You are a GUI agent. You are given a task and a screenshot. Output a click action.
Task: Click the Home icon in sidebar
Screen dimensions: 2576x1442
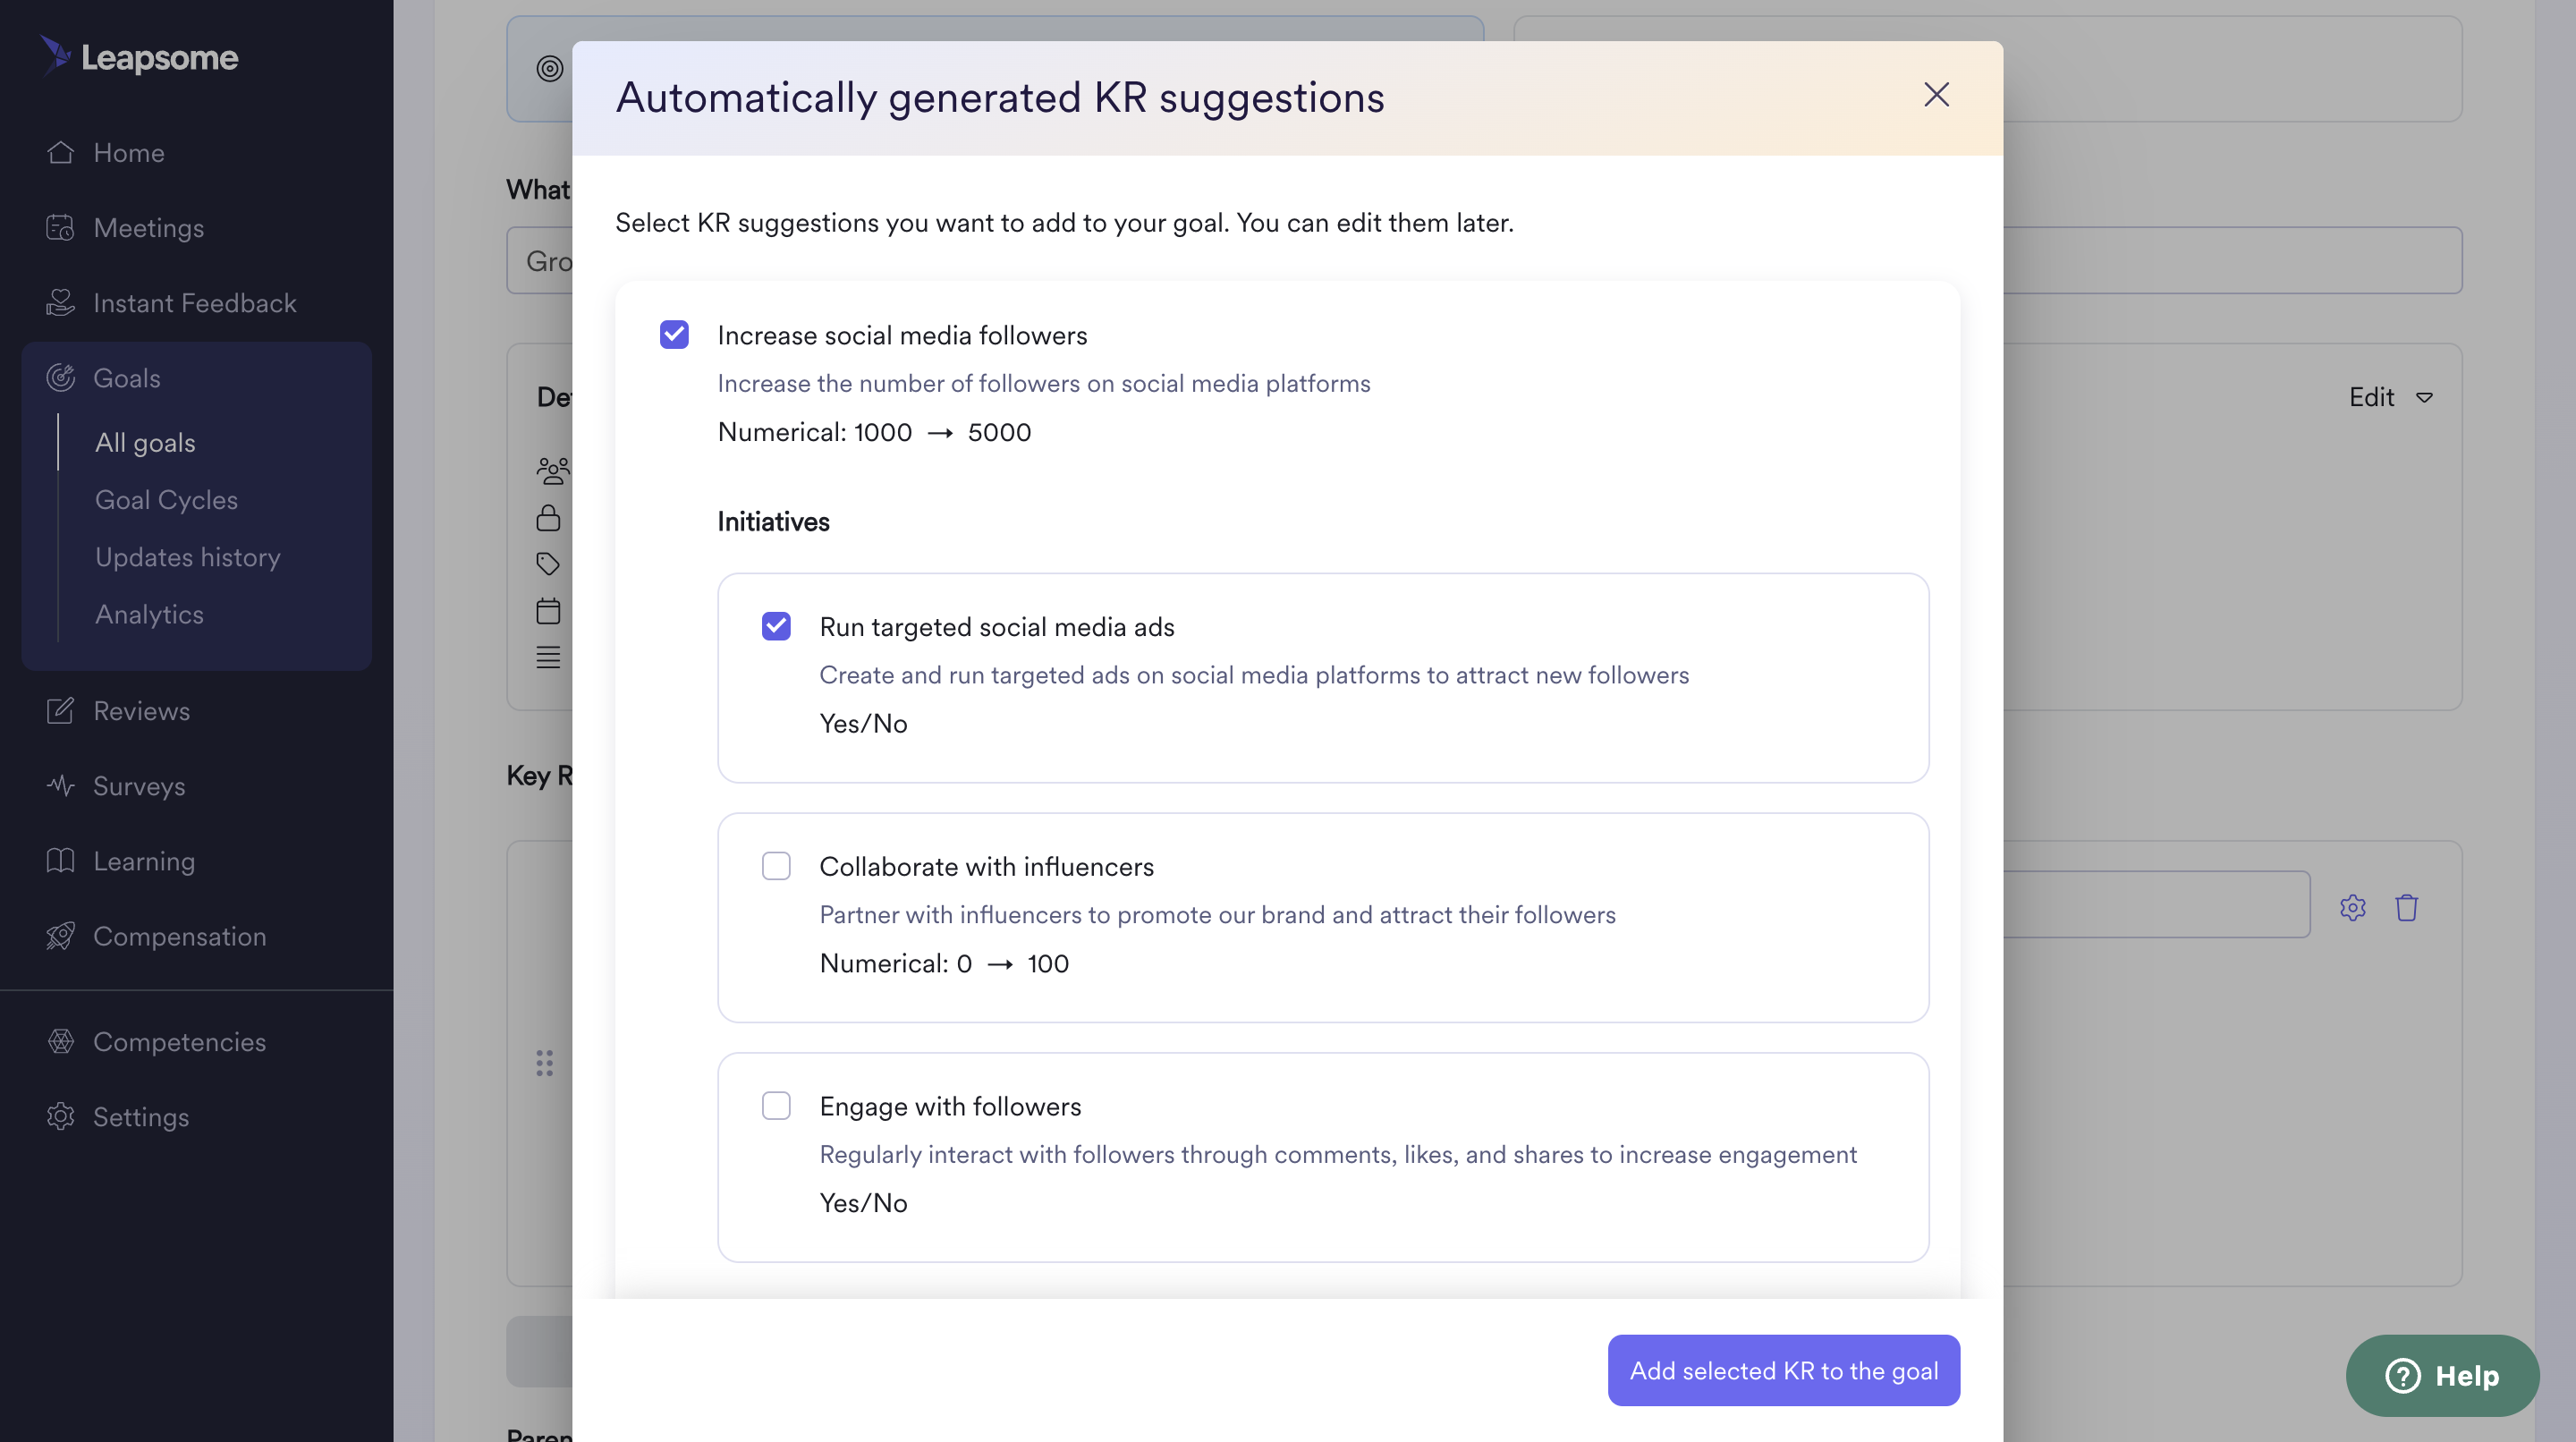click(60, 152)
